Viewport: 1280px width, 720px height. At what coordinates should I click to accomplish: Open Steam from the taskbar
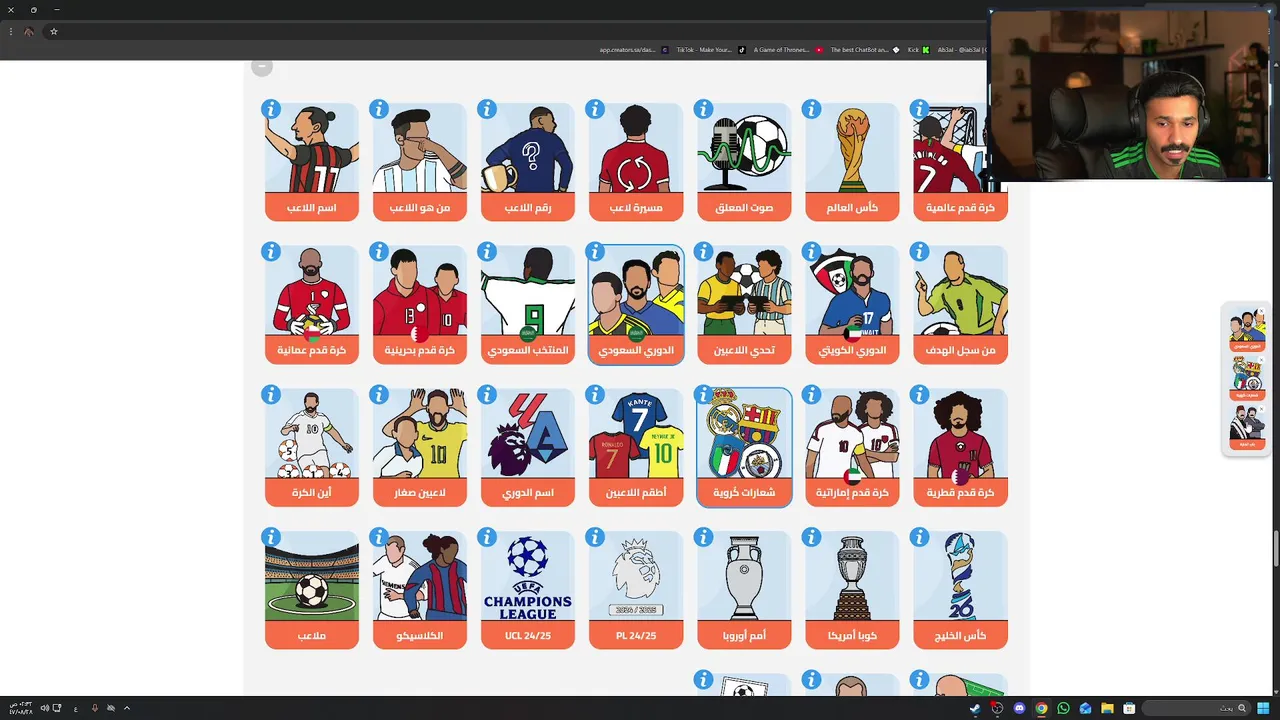tap(975, 708)
